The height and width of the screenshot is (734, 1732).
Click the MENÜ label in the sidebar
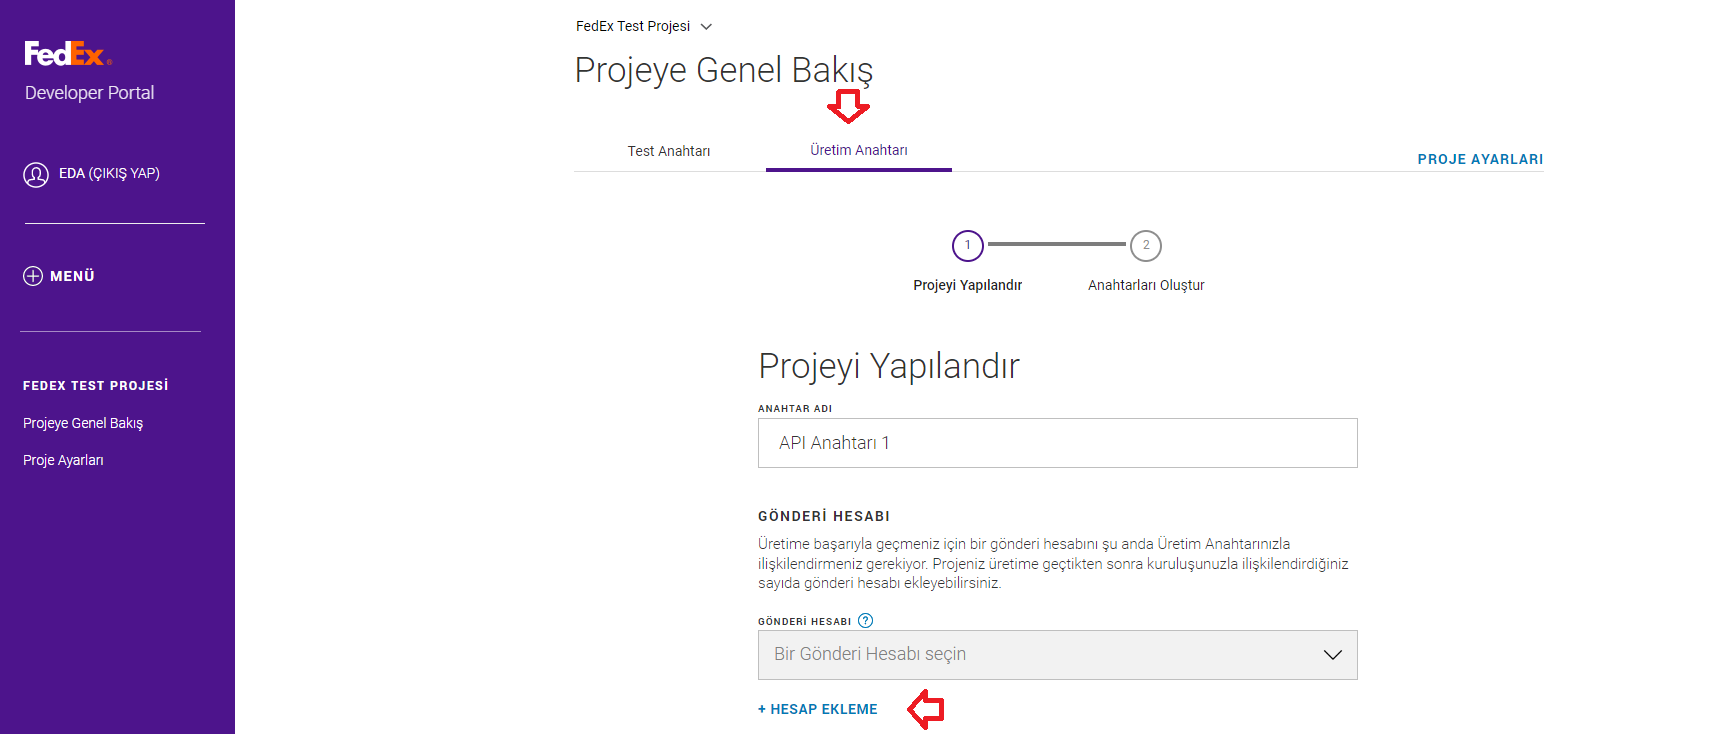click(x=72, y=276)
